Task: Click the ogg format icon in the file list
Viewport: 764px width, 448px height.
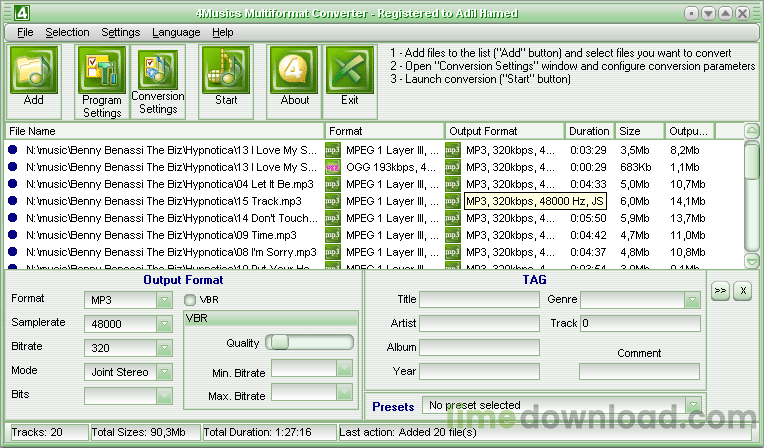Action: pyautogui.click(x=333, y=167)
